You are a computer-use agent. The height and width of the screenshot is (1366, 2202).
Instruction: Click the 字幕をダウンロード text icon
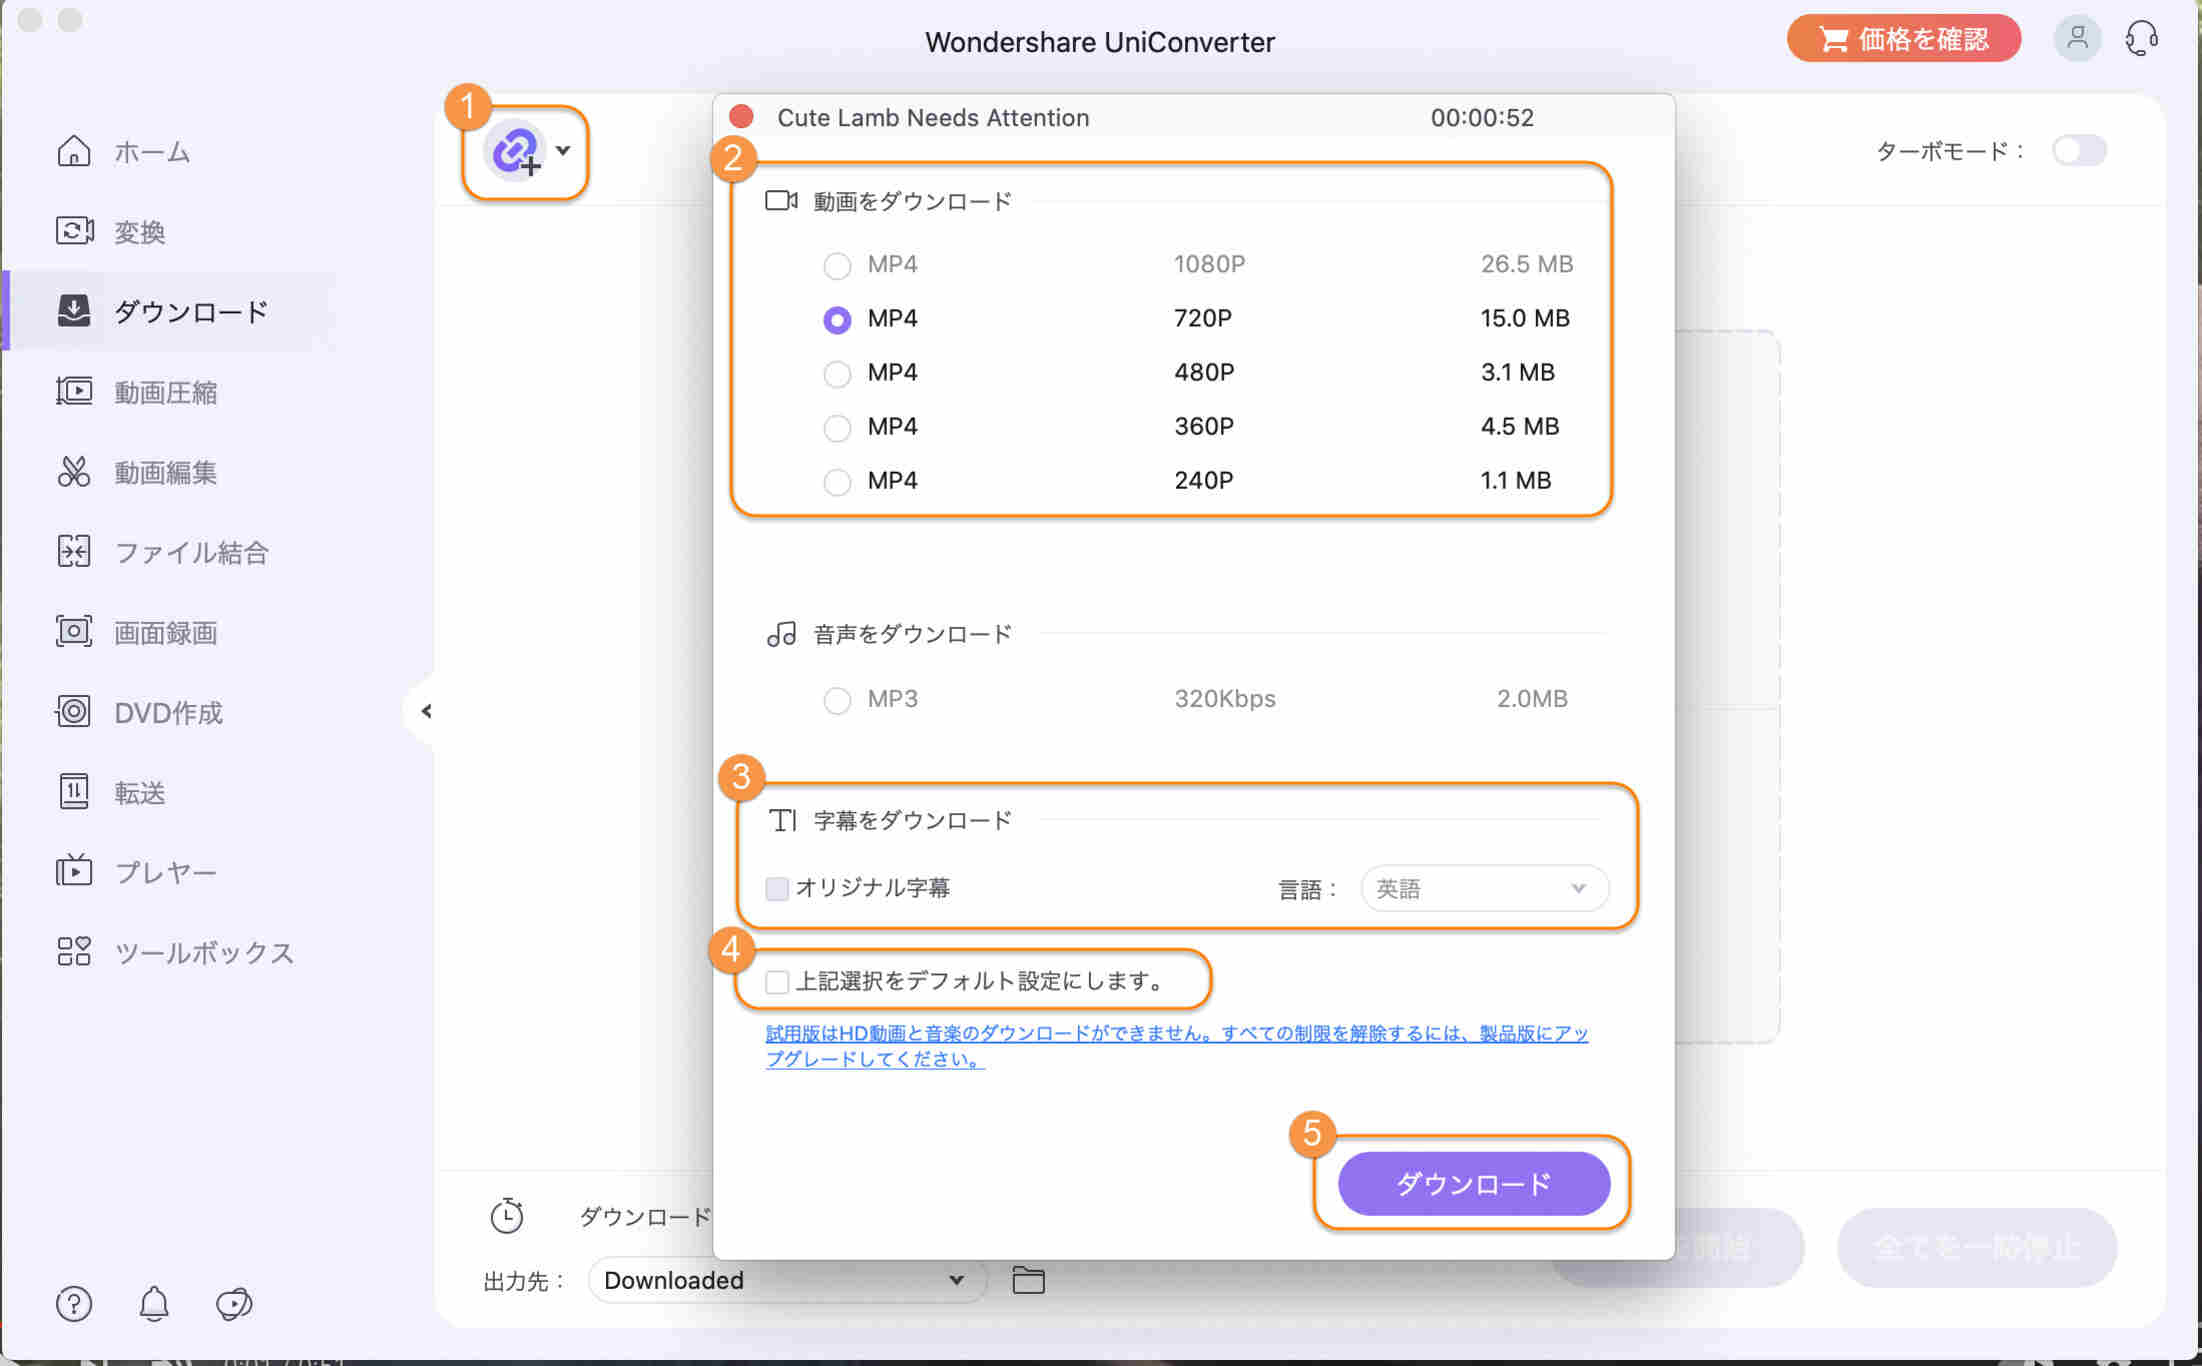click(782, 821)
